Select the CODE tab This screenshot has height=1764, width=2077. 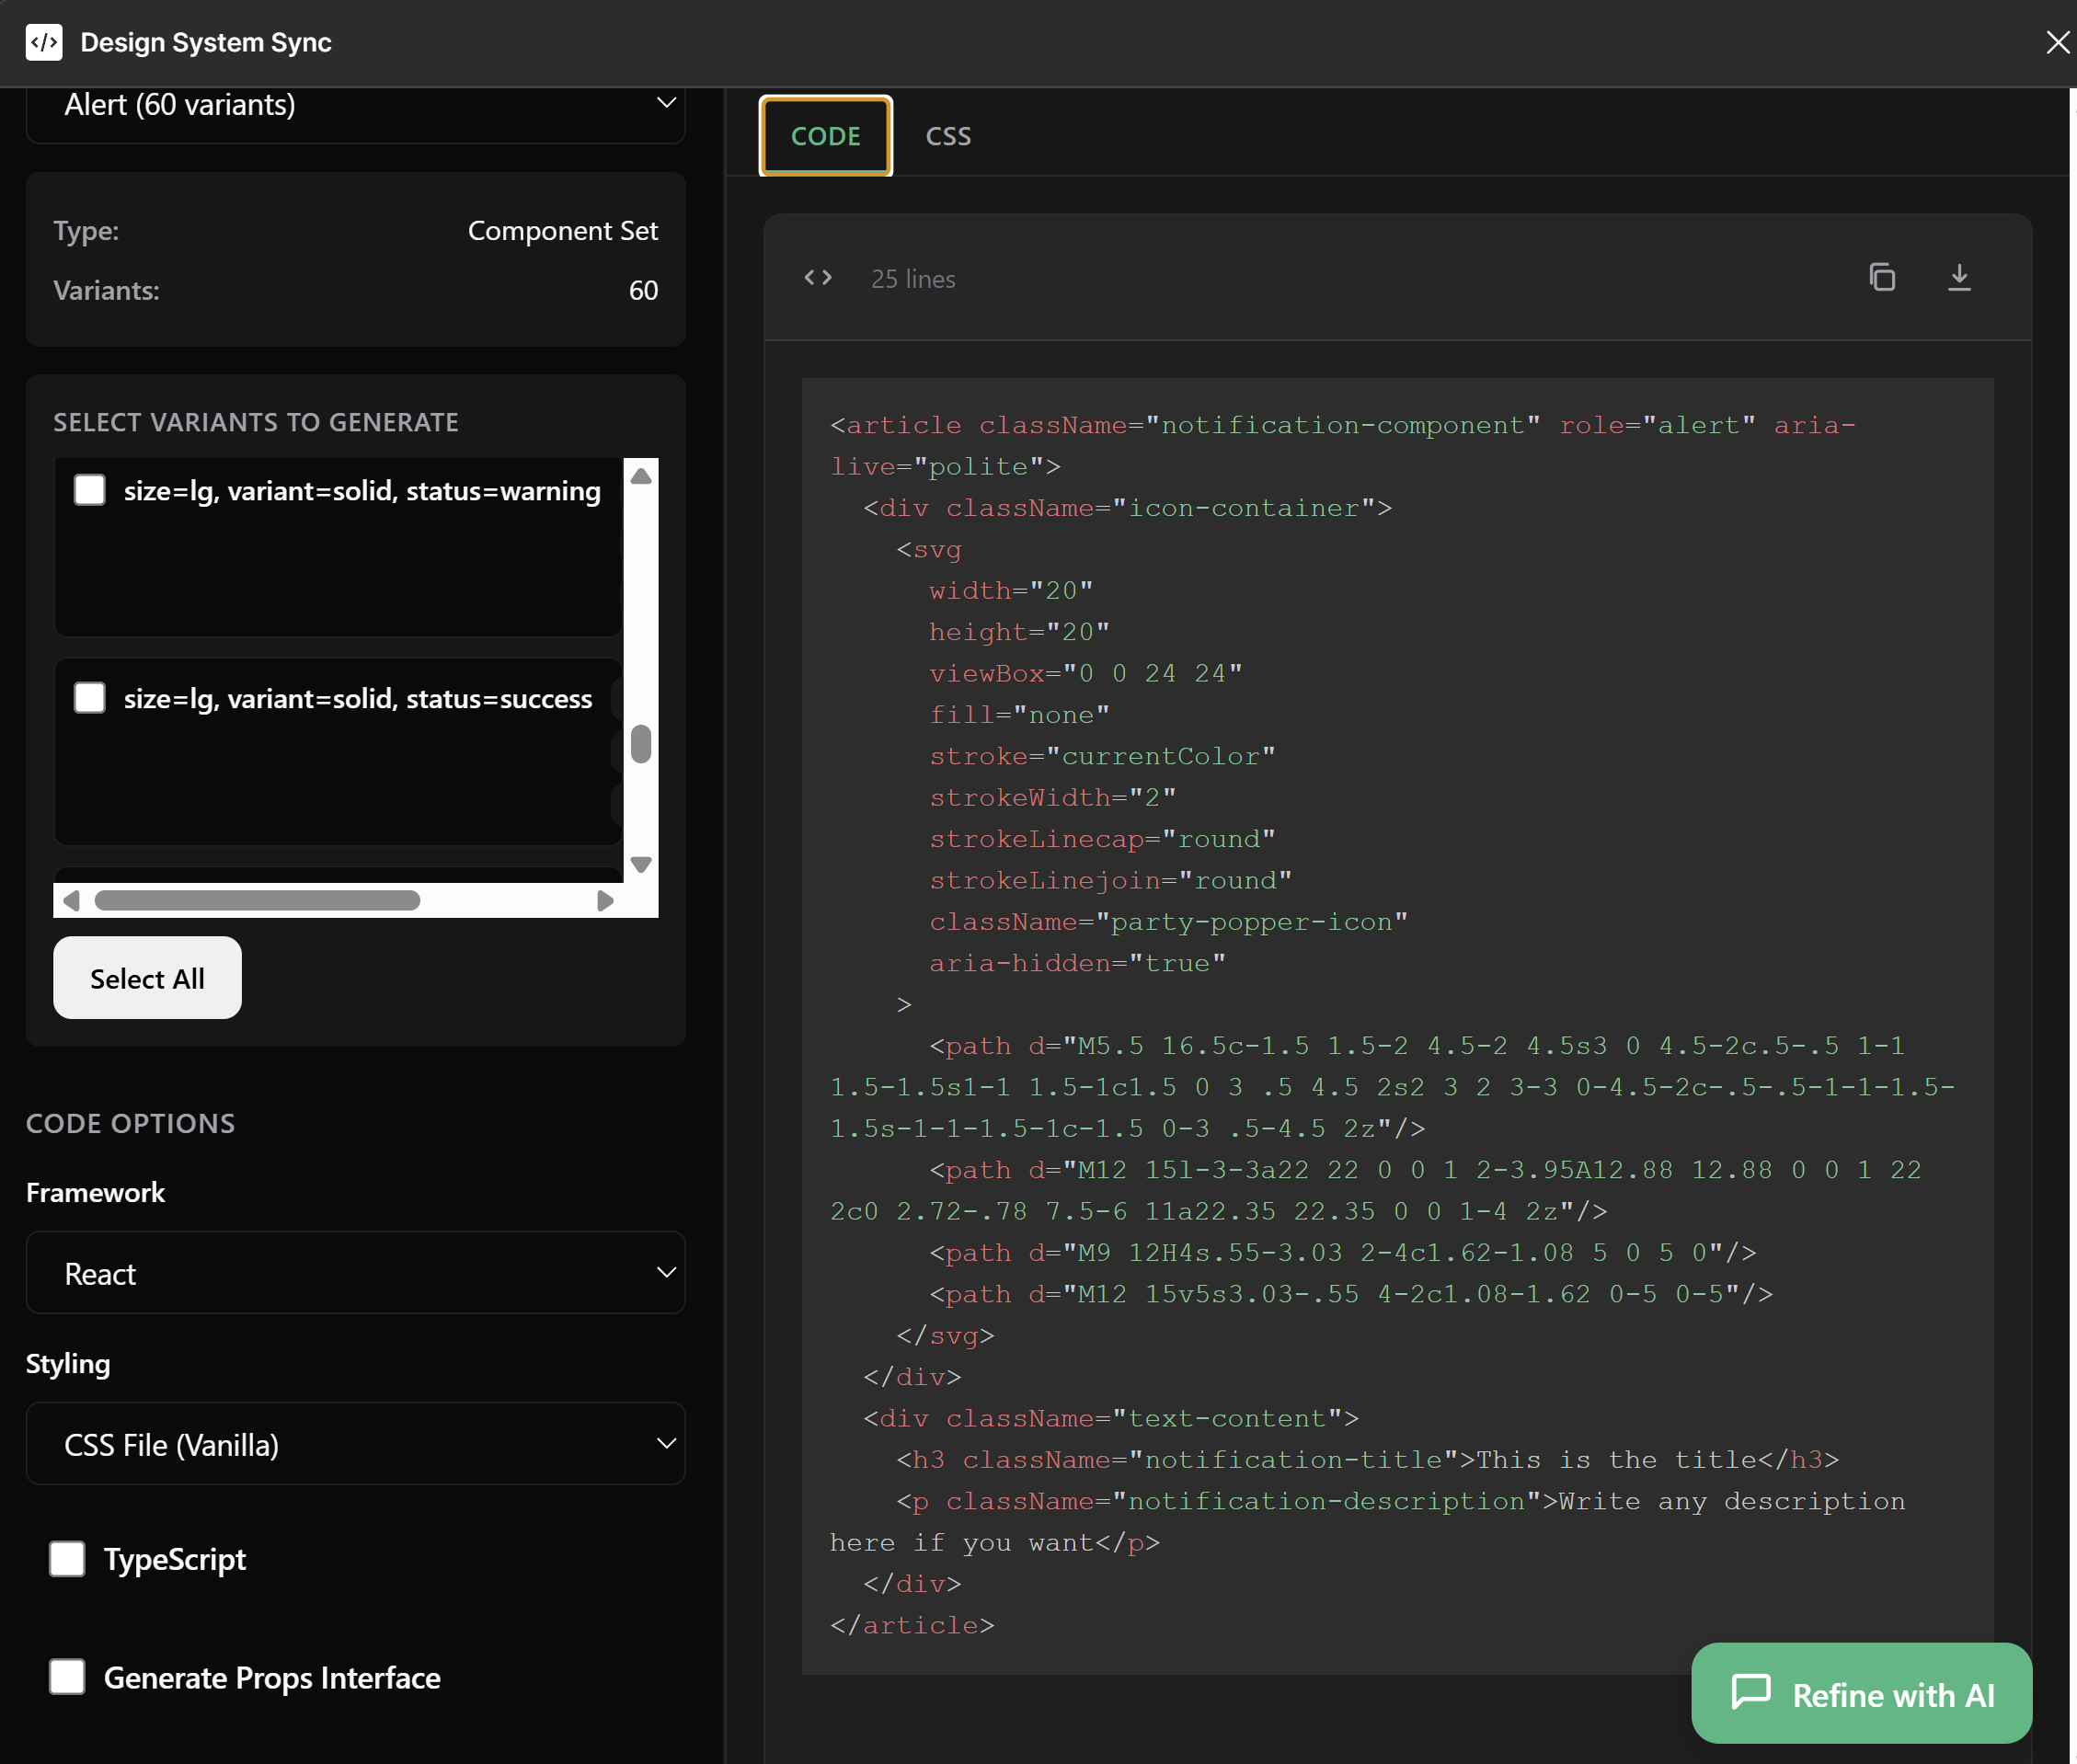824,136
